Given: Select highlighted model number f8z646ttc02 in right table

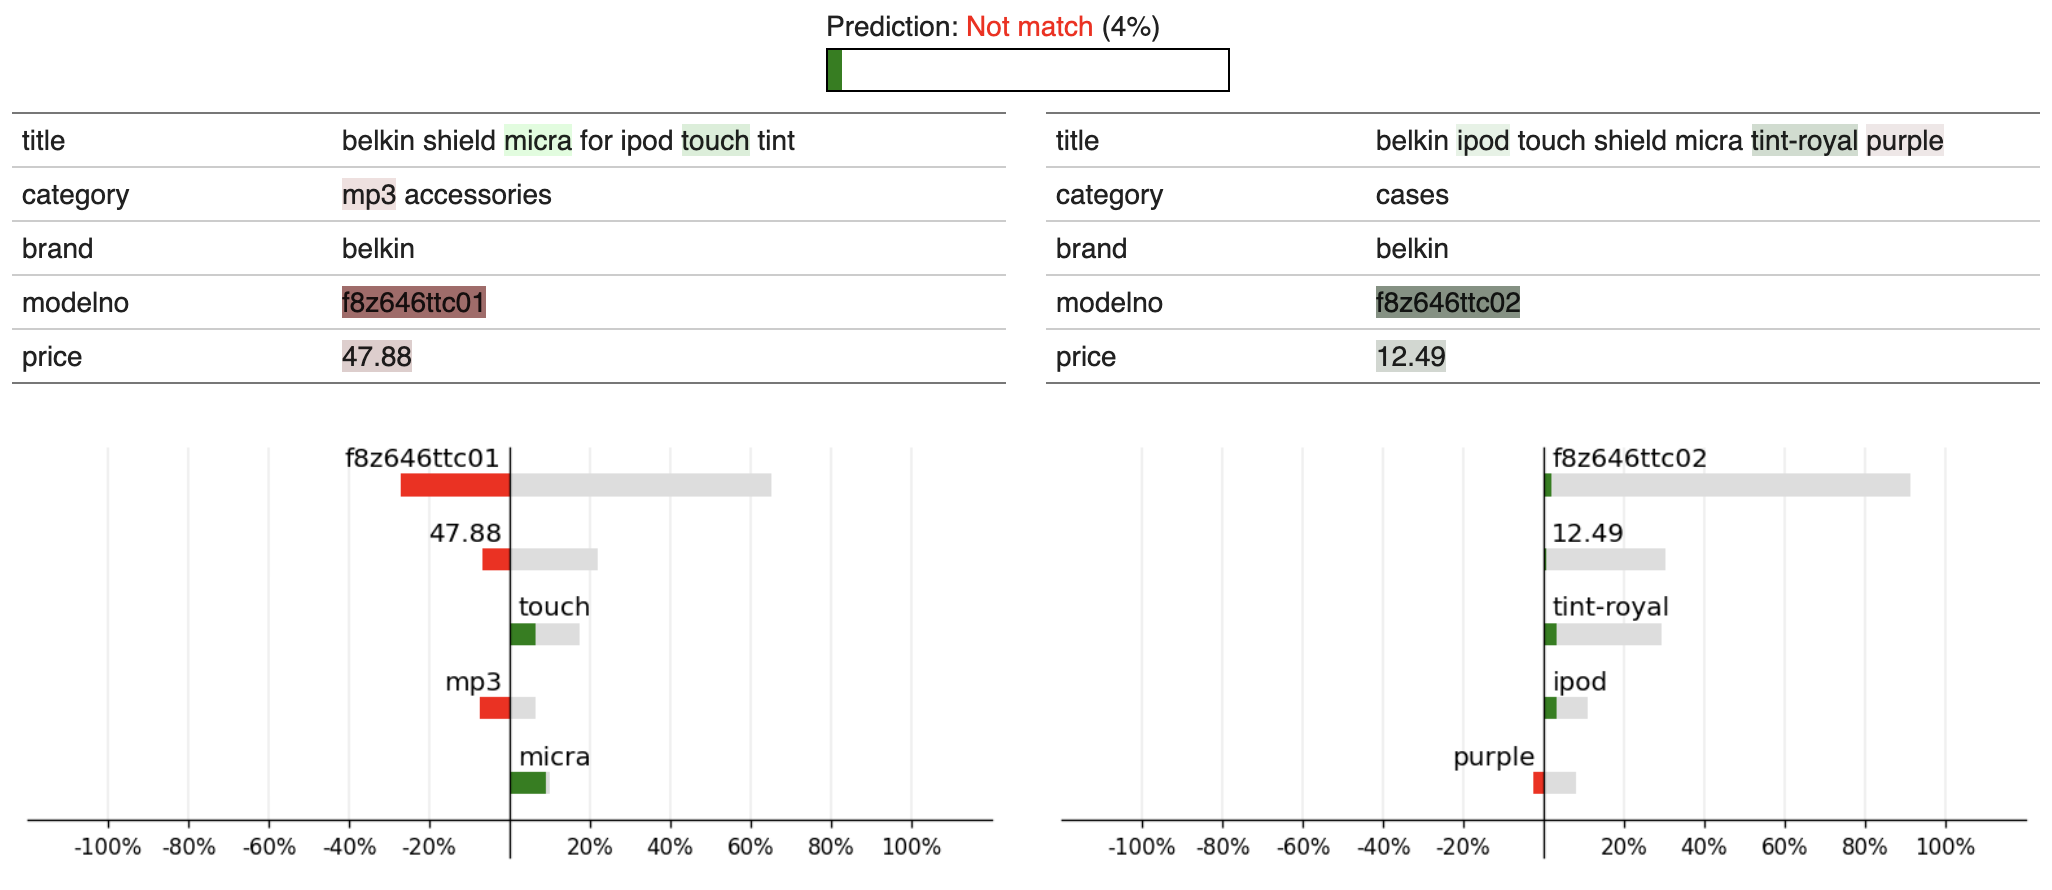Looking at the screenshot, I should (x=1447, y=302).
